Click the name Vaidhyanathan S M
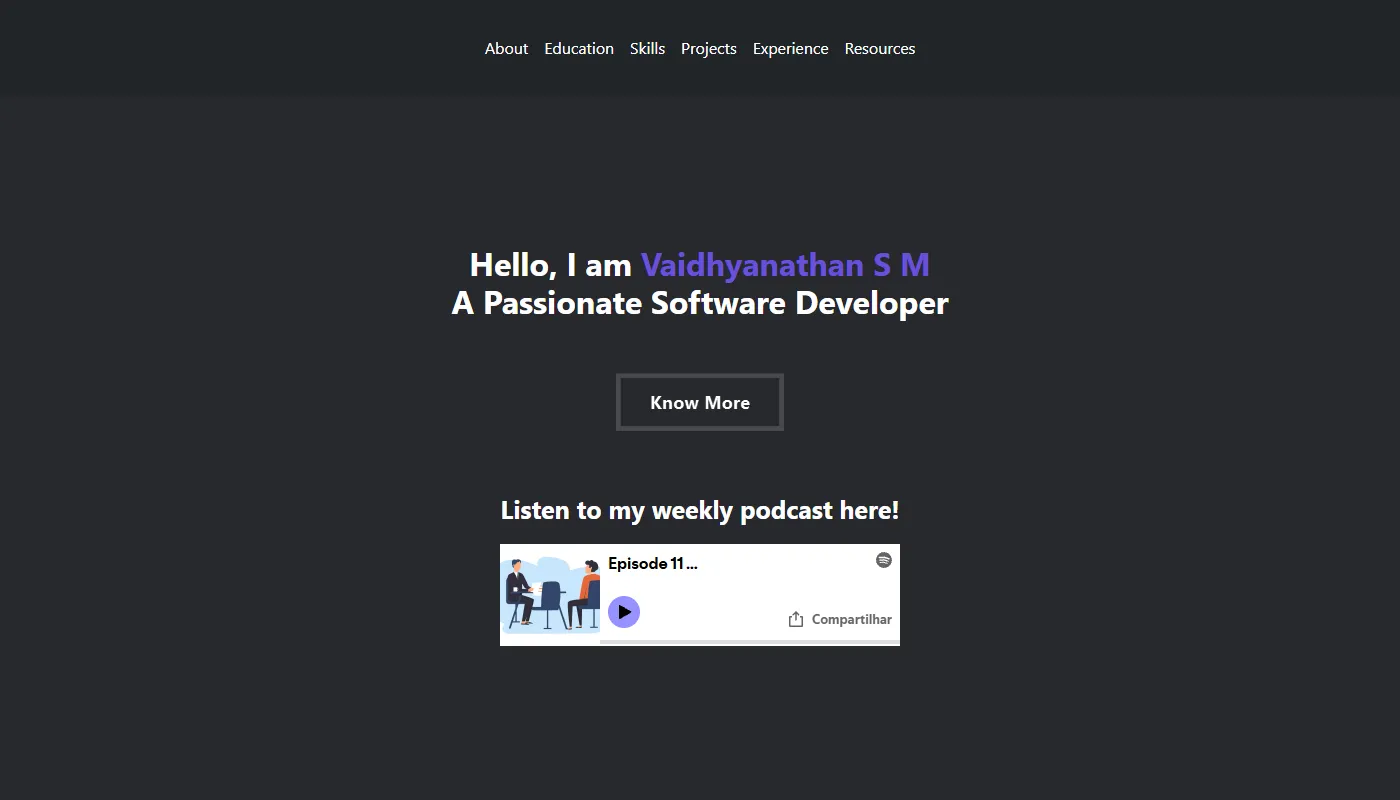This screenshot has width=1400, height=800. [x=785, y=265]
